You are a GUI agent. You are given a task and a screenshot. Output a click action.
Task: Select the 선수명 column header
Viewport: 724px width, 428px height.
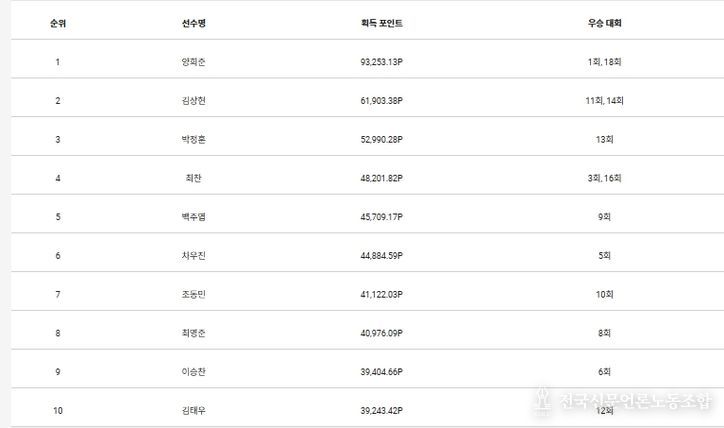[x=193, y=23]
